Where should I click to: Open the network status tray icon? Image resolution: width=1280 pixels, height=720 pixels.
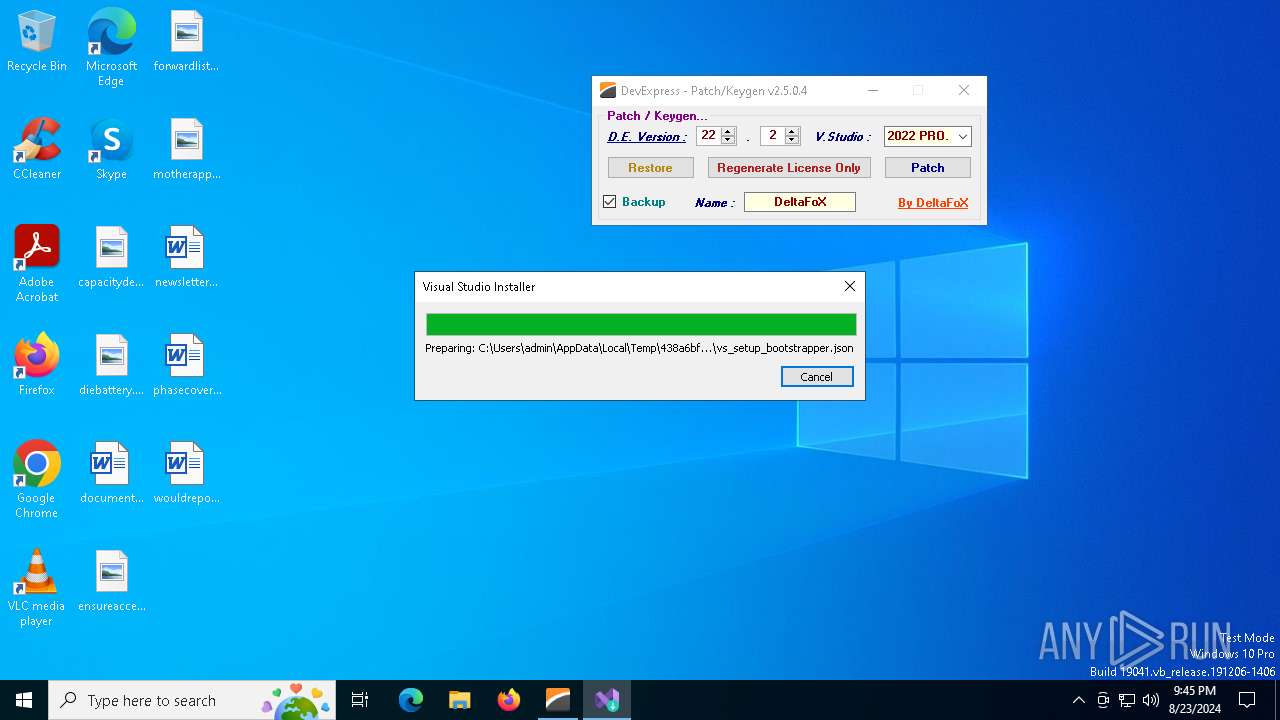coord(1127,700)
